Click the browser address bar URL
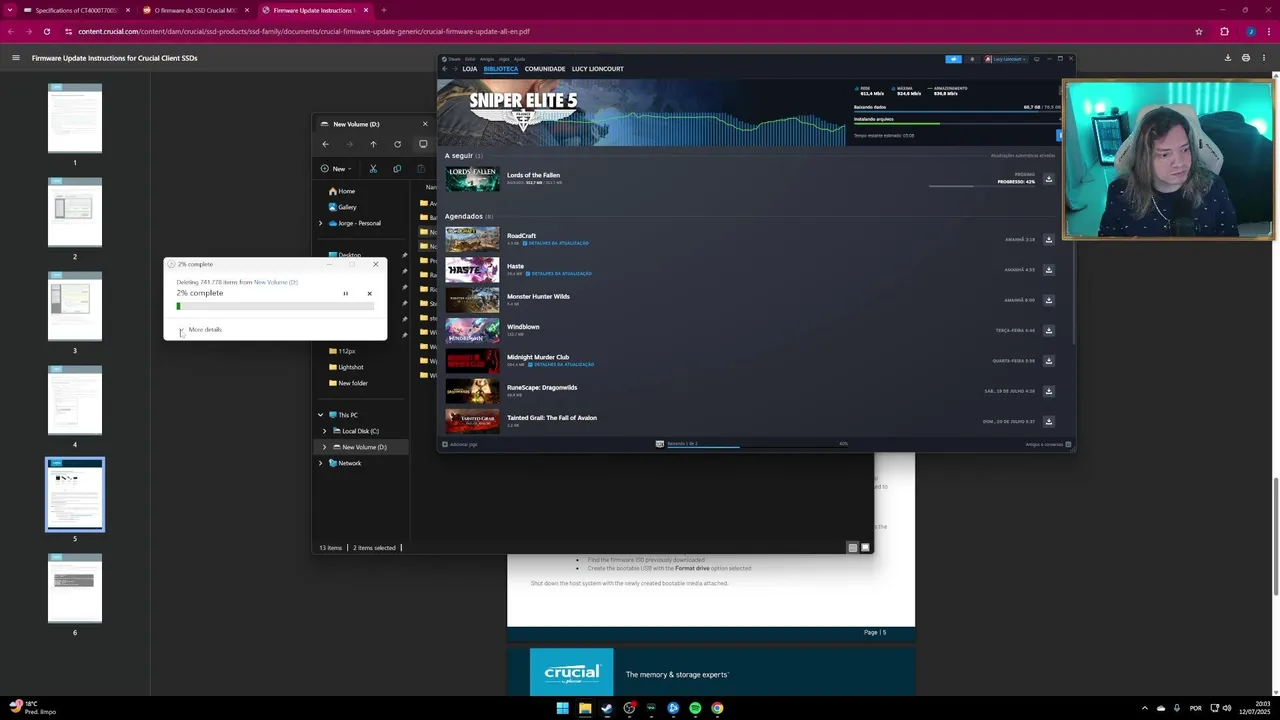This screenshot has width=1280, height=720. [x=303, y=31]
